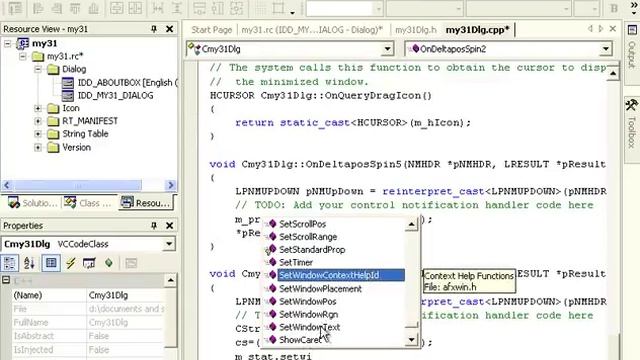
Task: Choose SetStandardProp from autocomplete list
Action: (x=312, y=250)
